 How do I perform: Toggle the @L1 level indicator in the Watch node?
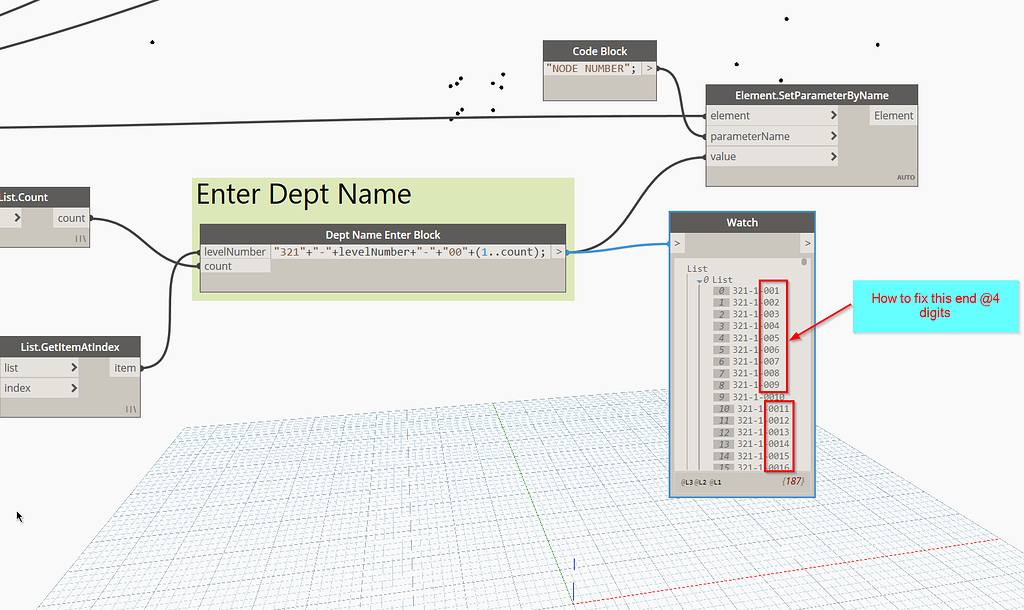click(x=714, y=482)
